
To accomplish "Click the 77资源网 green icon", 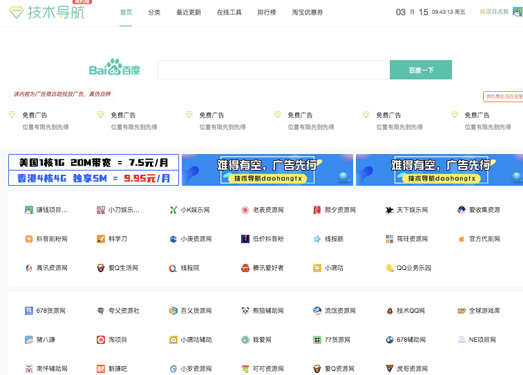I will (317, 340).
